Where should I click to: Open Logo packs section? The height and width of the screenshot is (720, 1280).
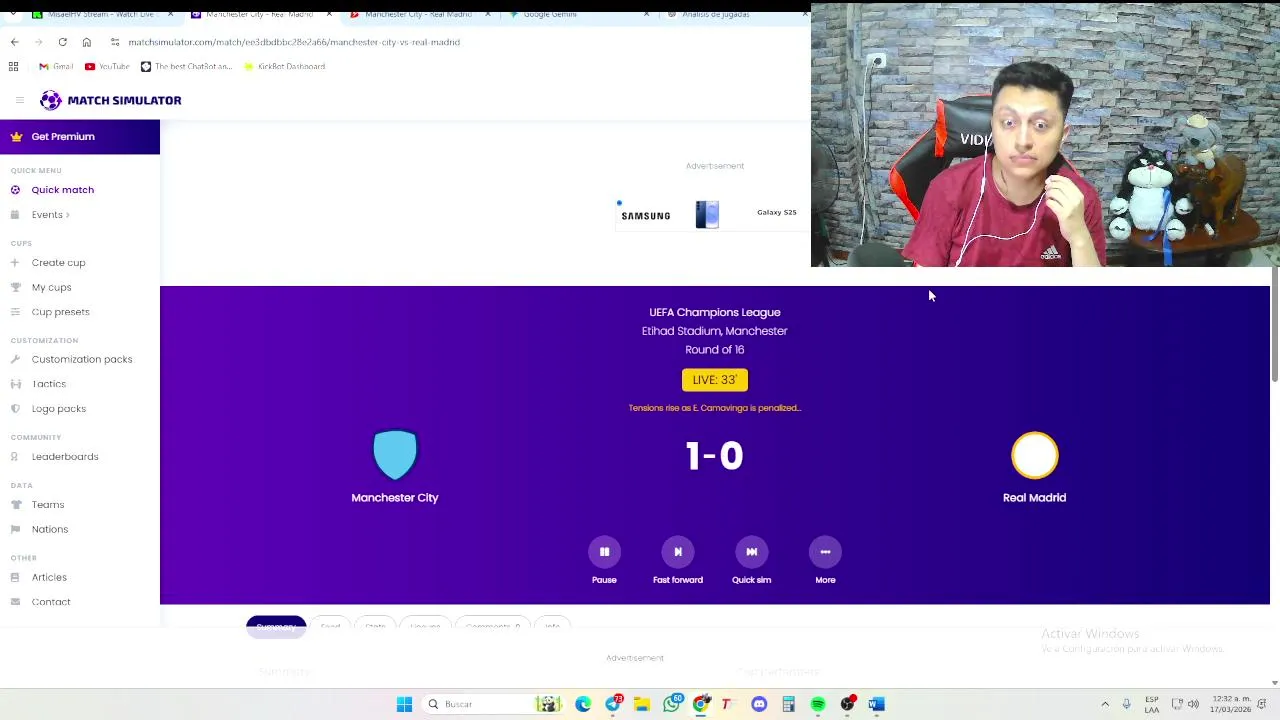pyautogui.click(x=58, y=409)
